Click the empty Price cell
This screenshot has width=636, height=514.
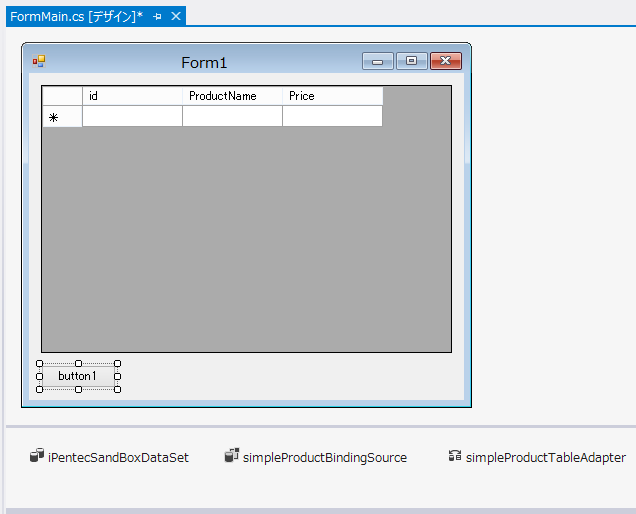click(x=332, y=116)
